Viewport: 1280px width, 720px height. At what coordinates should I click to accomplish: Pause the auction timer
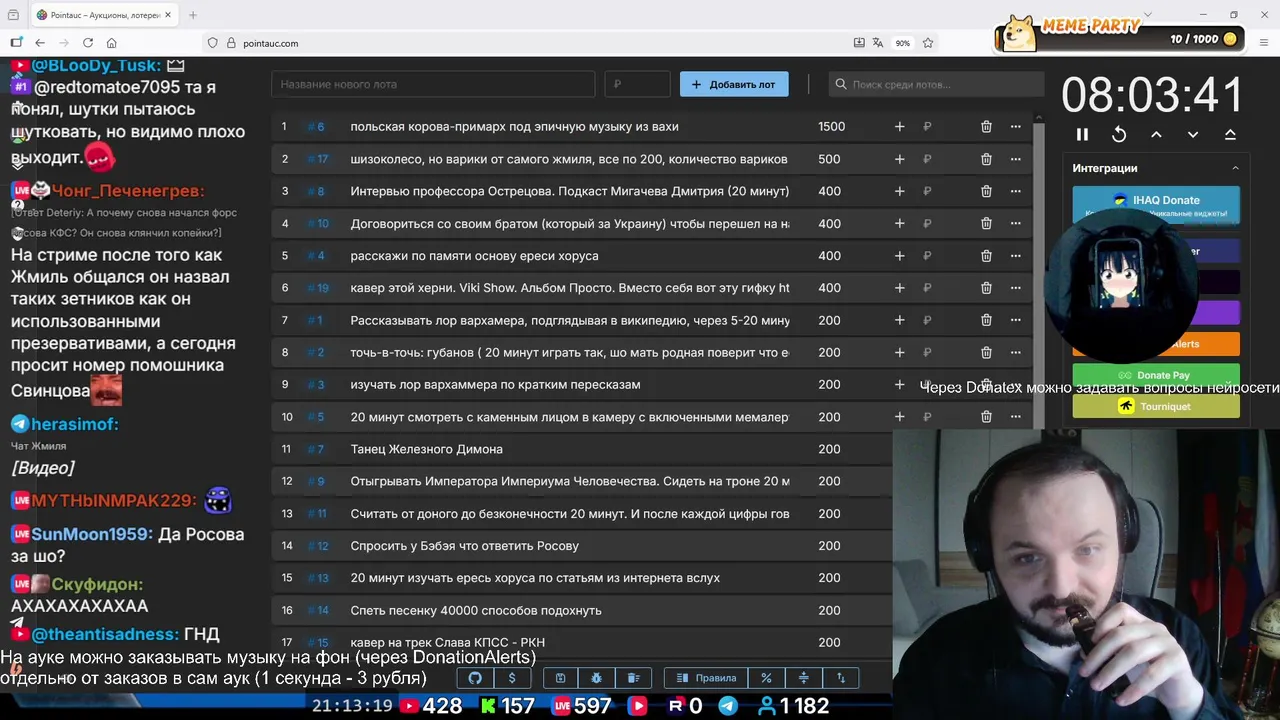pyautogui.click(x=1082, y=134)
